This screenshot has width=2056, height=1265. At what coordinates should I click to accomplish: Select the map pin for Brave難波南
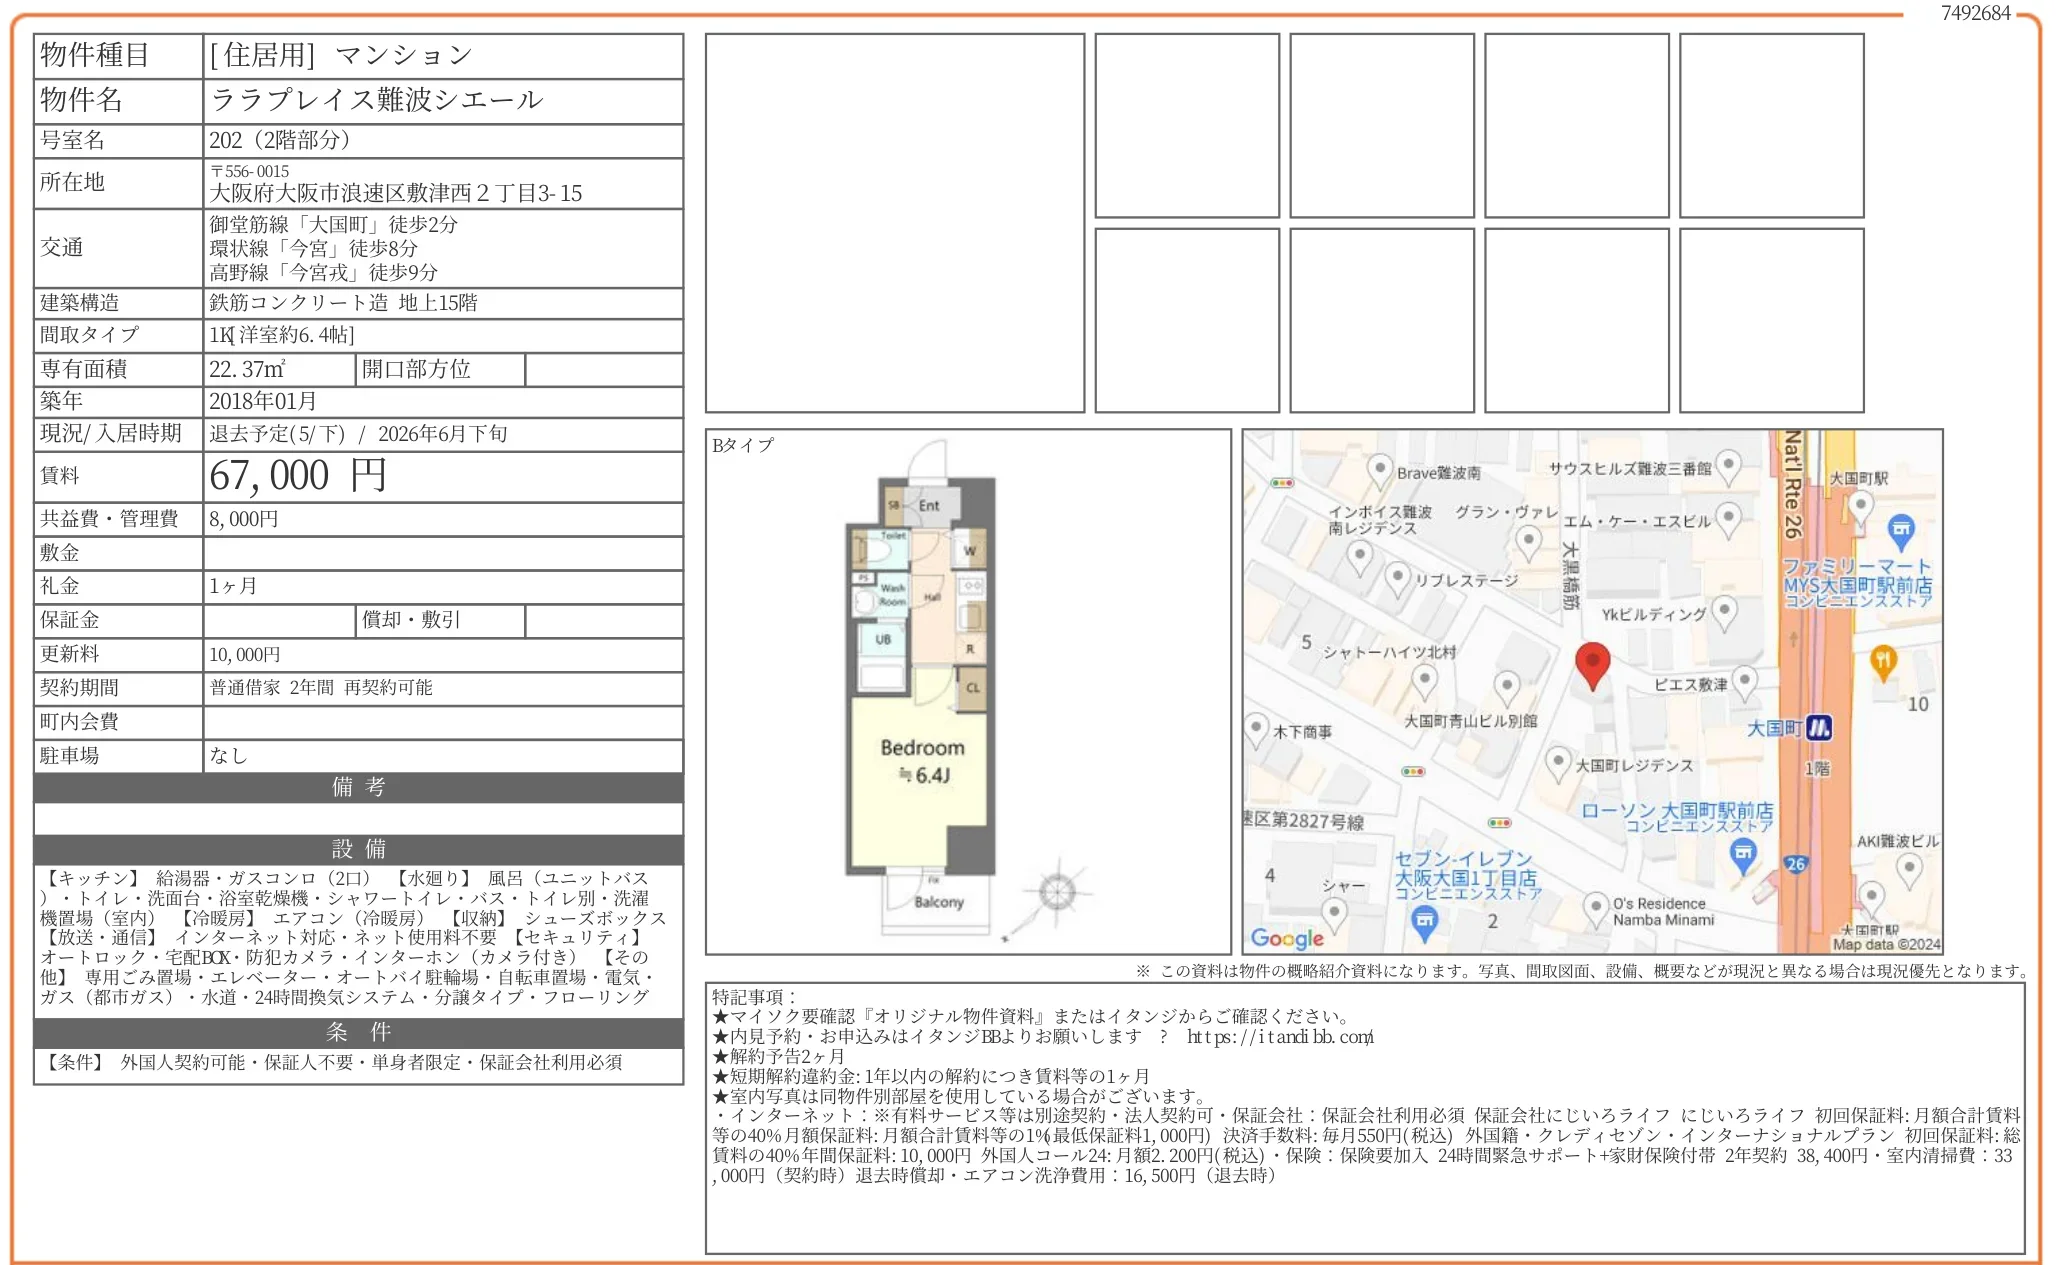(1379, 468)
